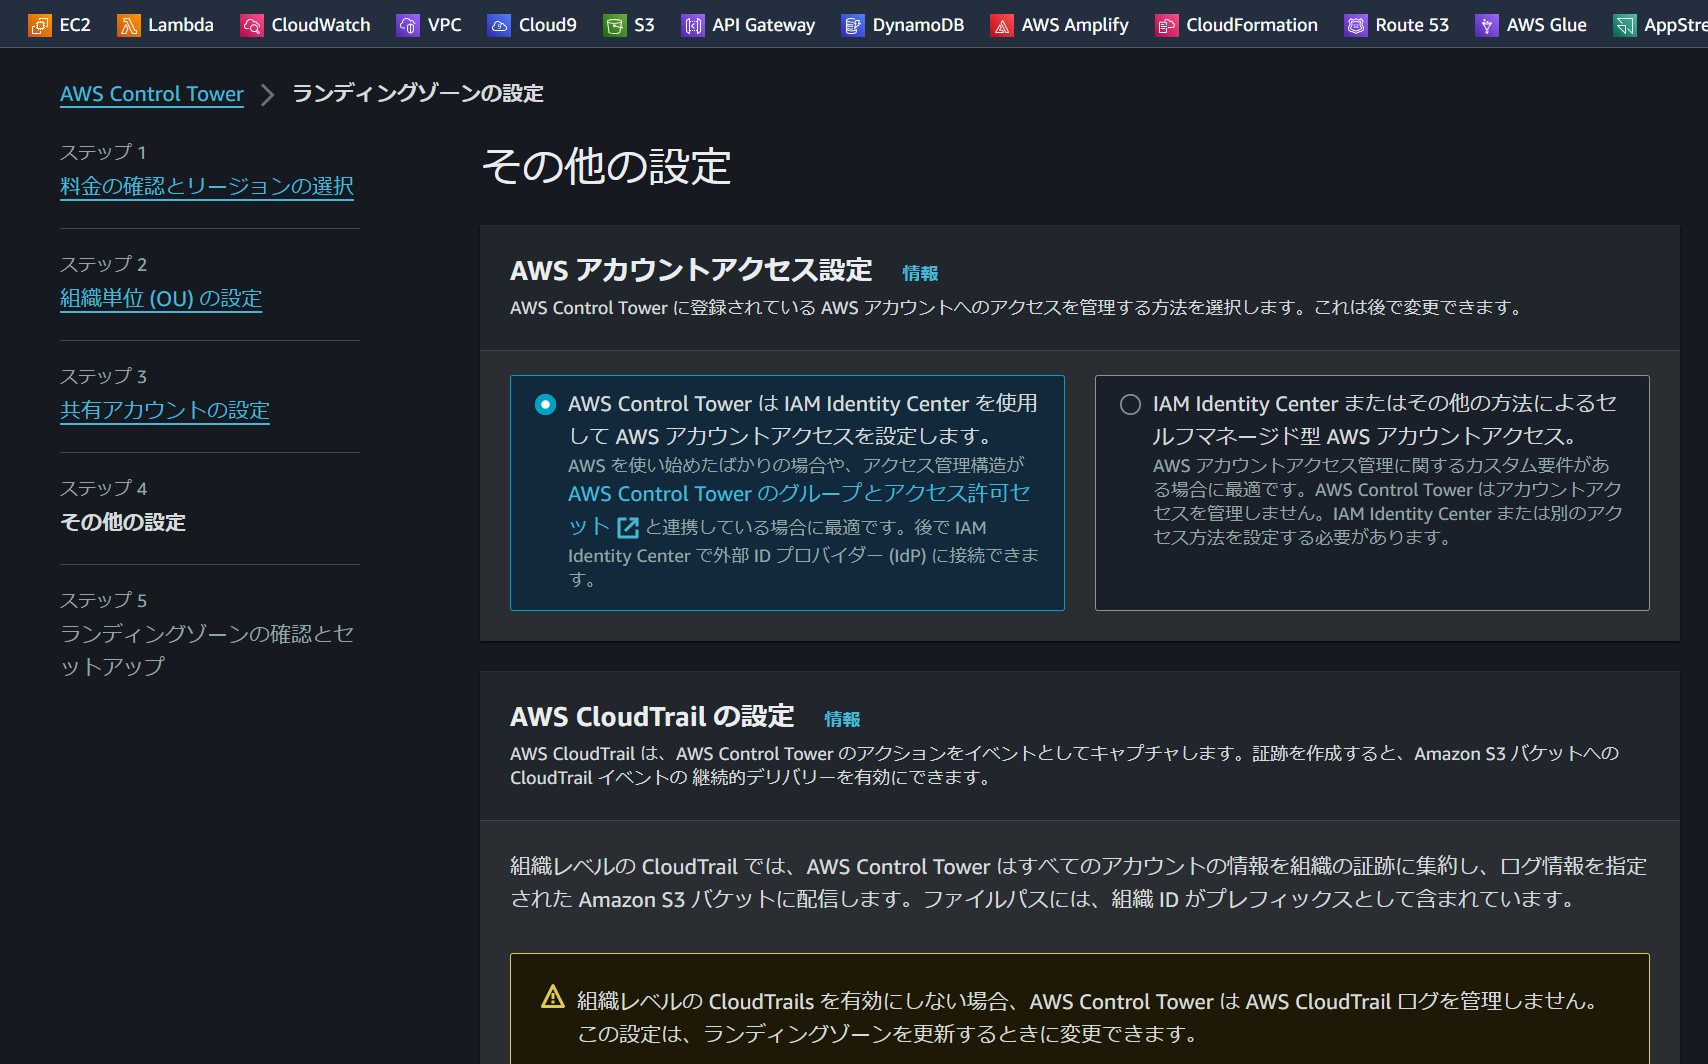Image resolution: width=1708 pixels, height=1064 pixels.
Task: Open the Lambda bookmark label
Action: (x=181, y=25)
